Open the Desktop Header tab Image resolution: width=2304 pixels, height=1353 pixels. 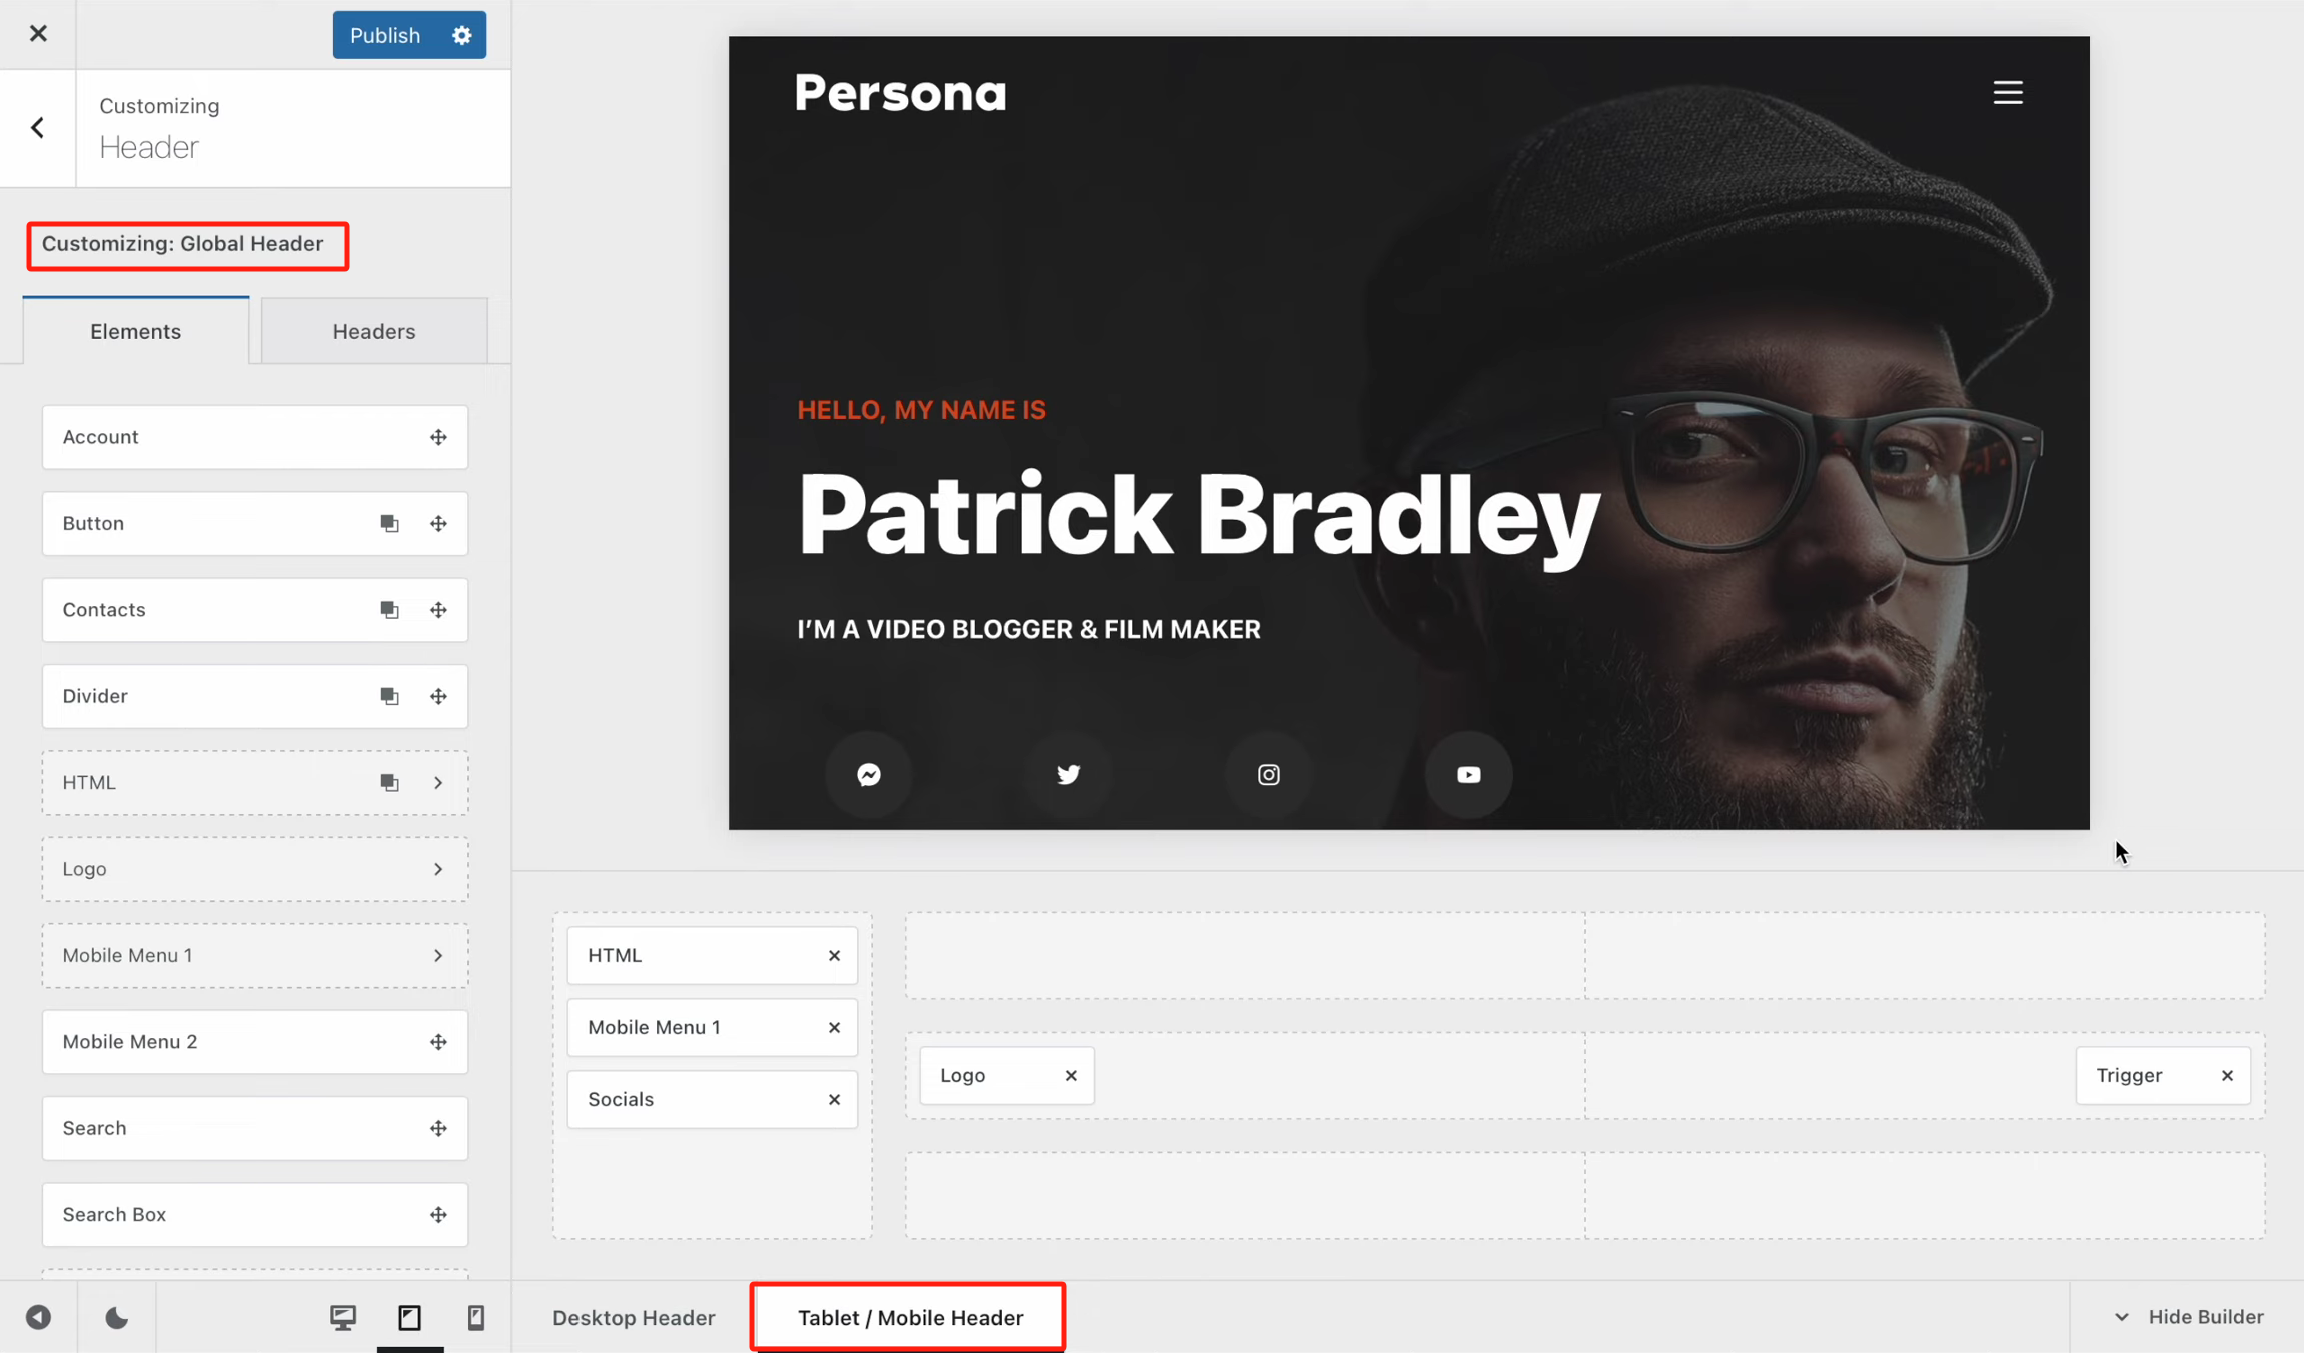(x=633, y=1317)
